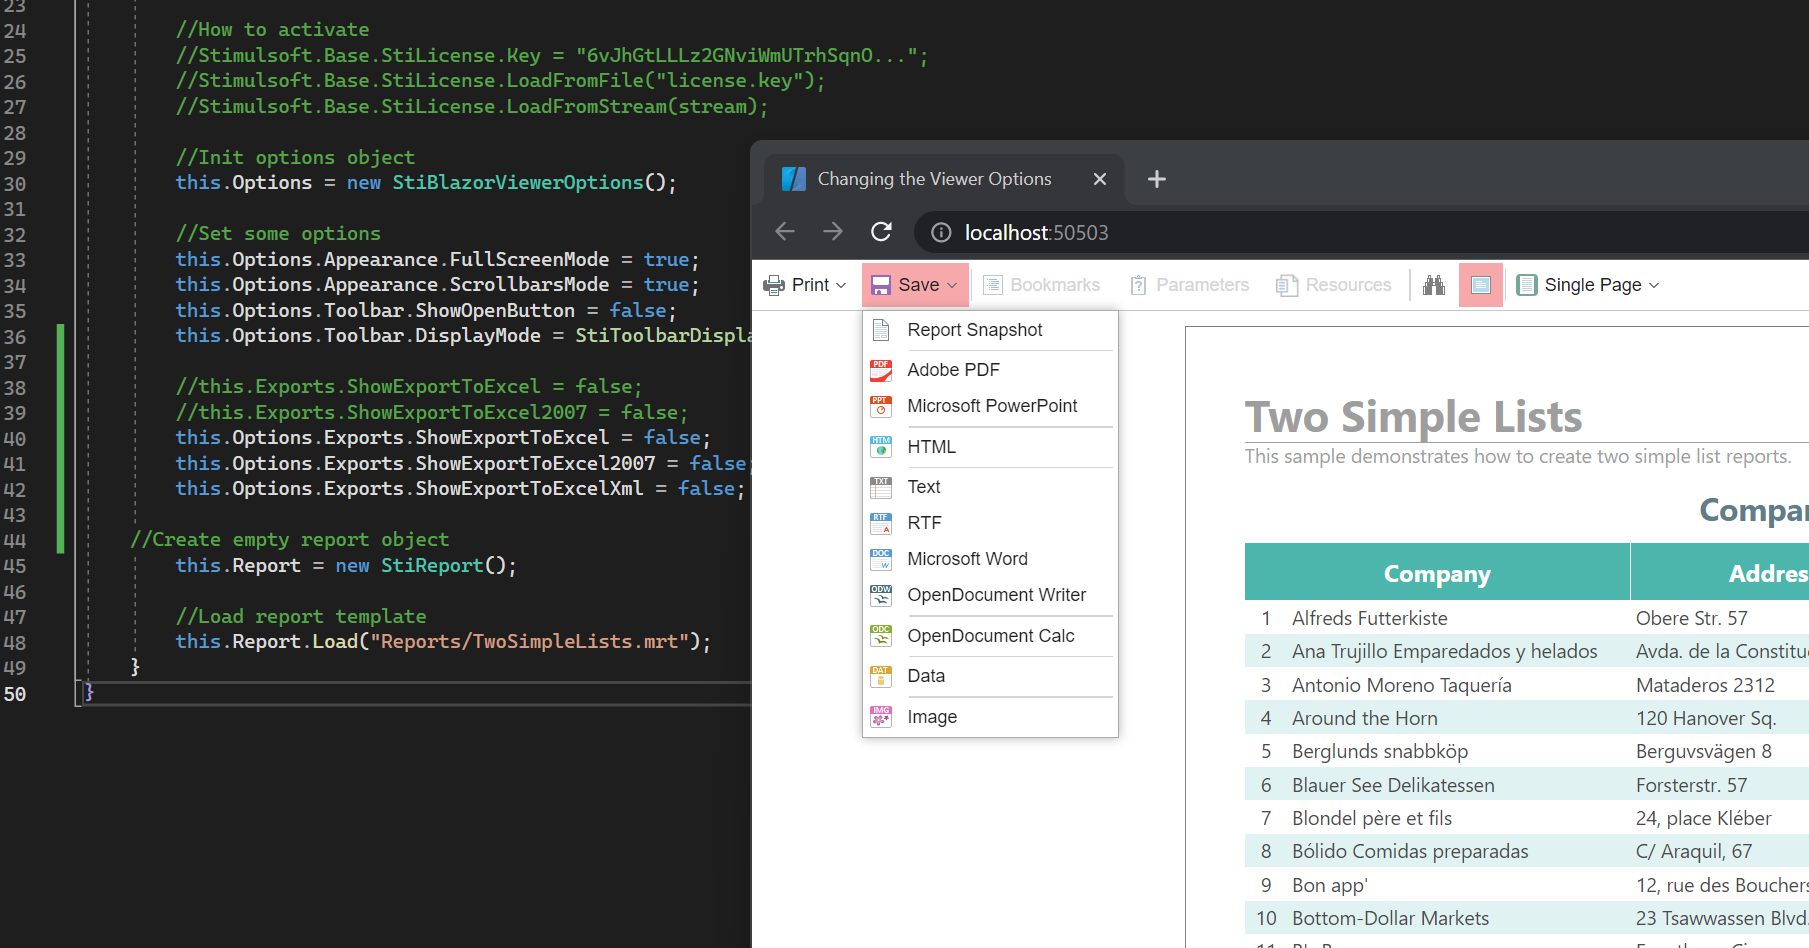Click the OpenDocument Writer icon
The image size is (1809, 948).
[881, 595]
